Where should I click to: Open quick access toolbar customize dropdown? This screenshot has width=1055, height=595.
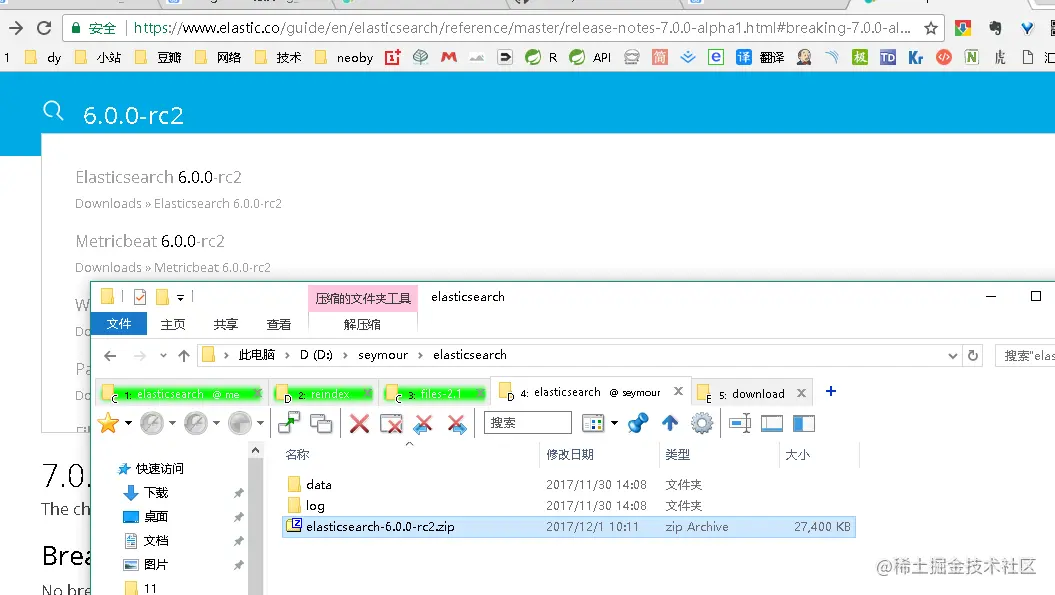pyautogui.click(x=180, y=297)
